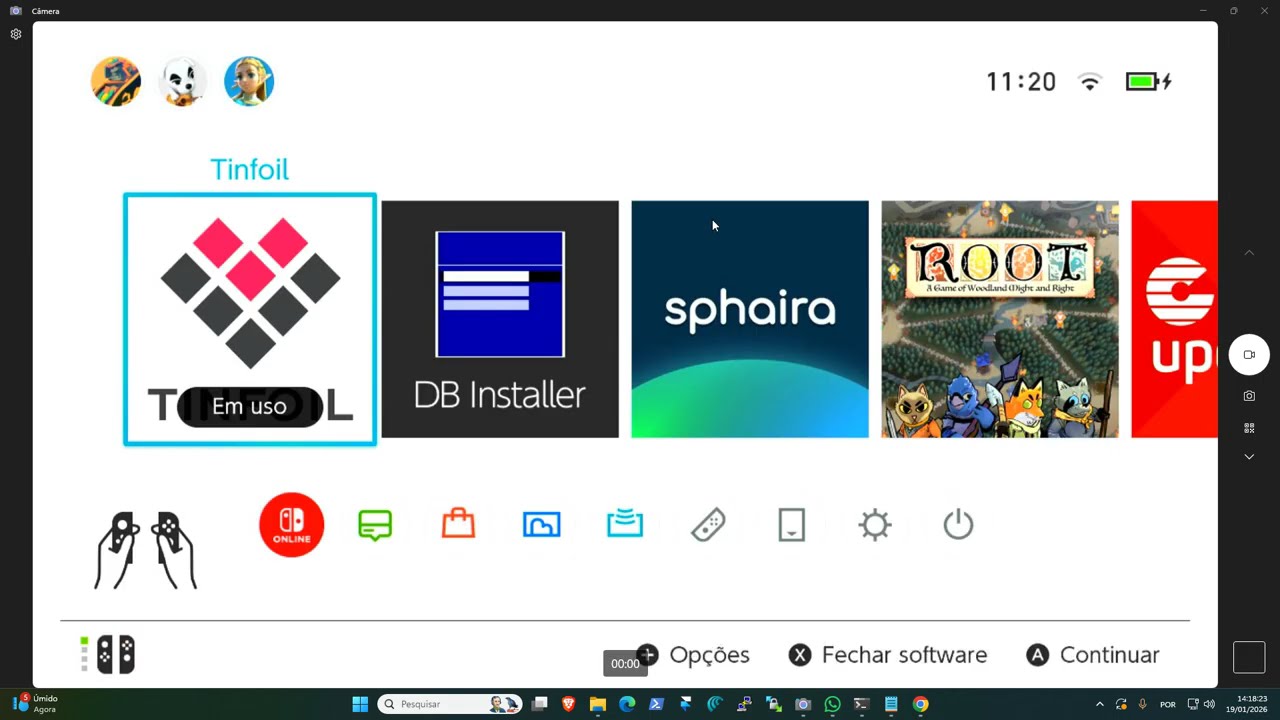Show hidden system tray icons

(x=1100, y=704)
